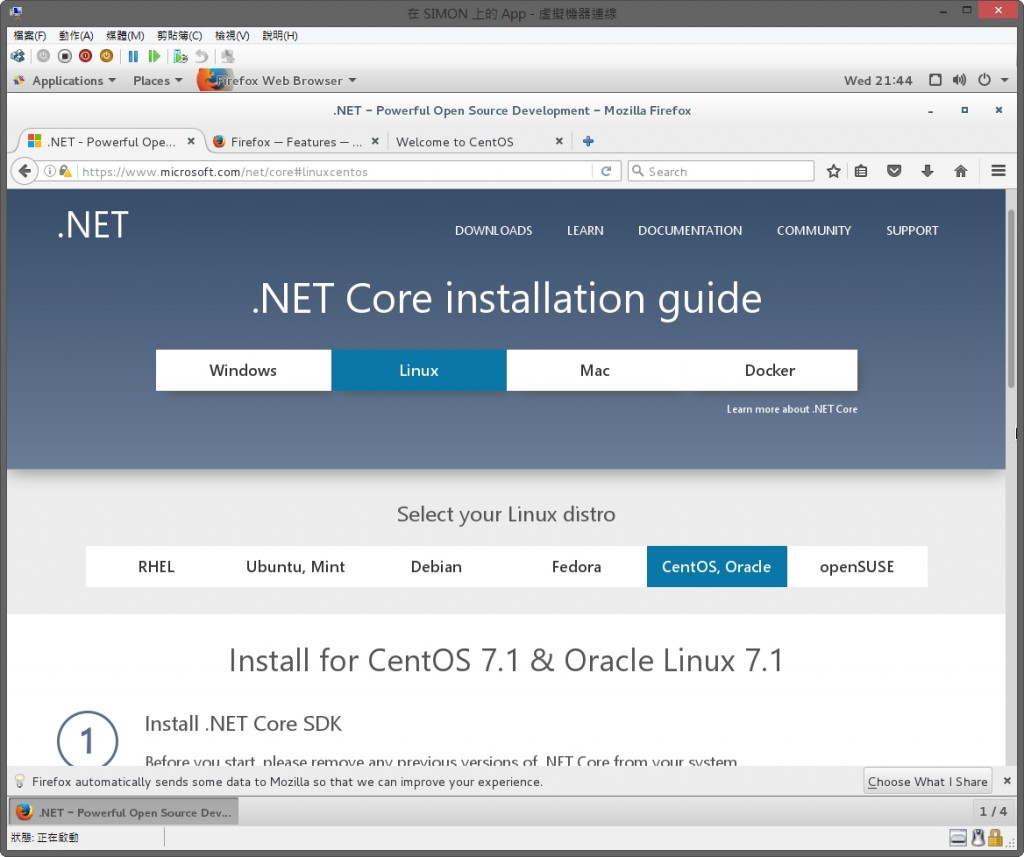1024x857 pixels.
Task: Choose the Fedora distro
Action: click(x=577, y=566)
